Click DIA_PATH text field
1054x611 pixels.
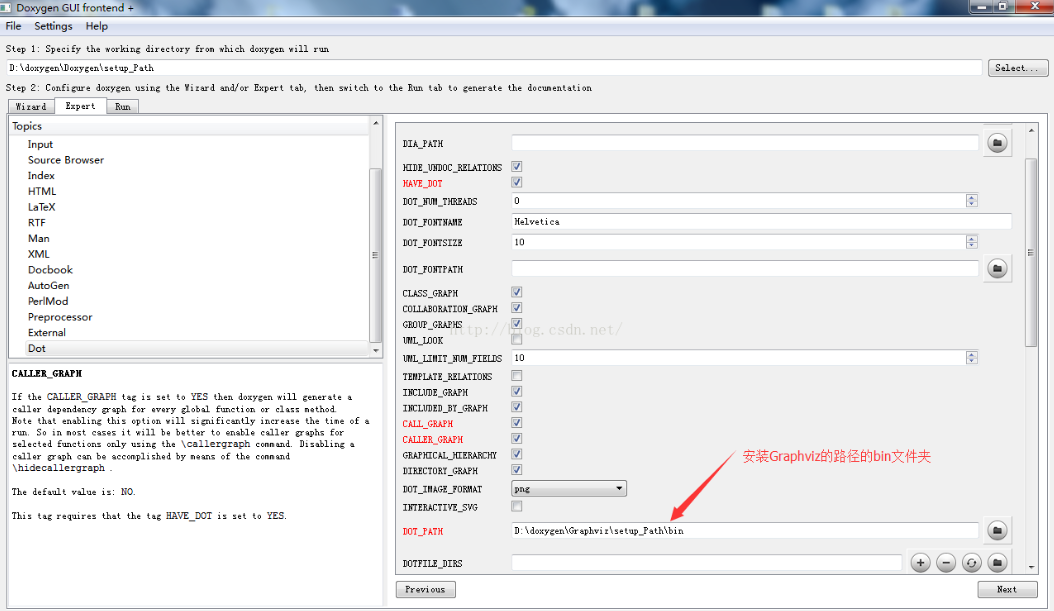(745, 142)
